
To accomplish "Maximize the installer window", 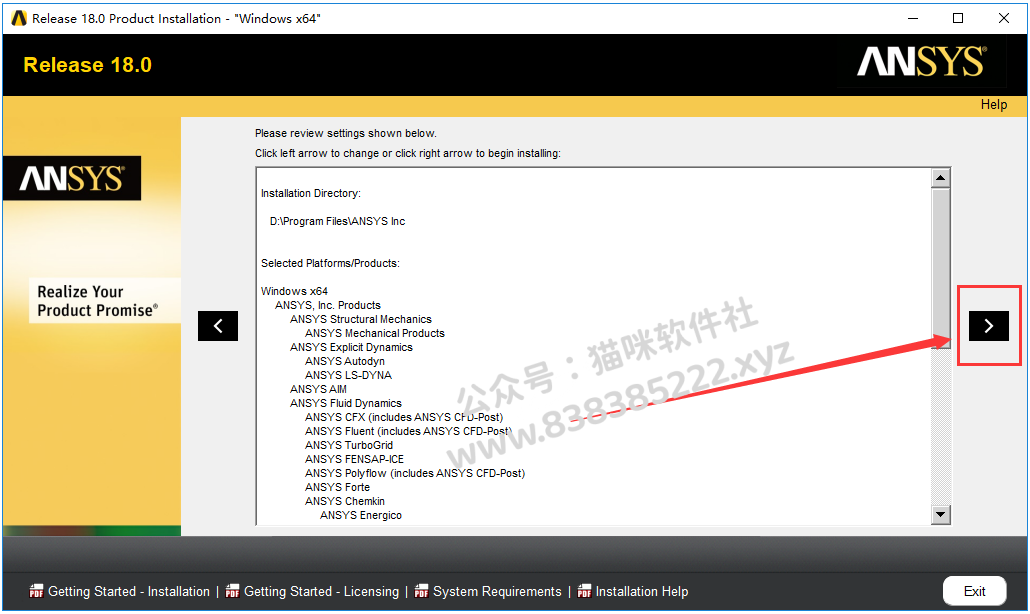I will pos(958,18).
